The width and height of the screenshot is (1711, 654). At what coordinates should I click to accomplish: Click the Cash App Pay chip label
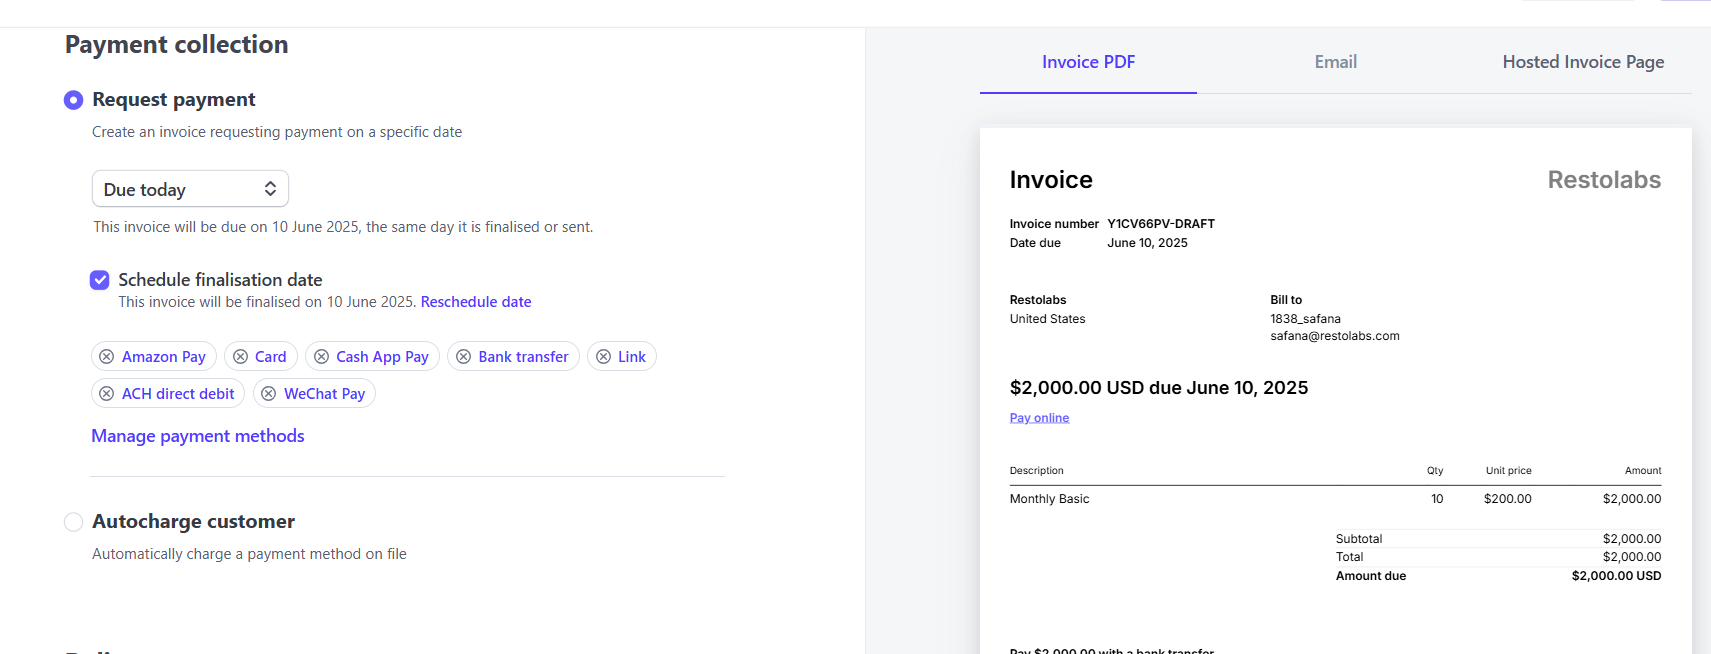click(382, 357)
